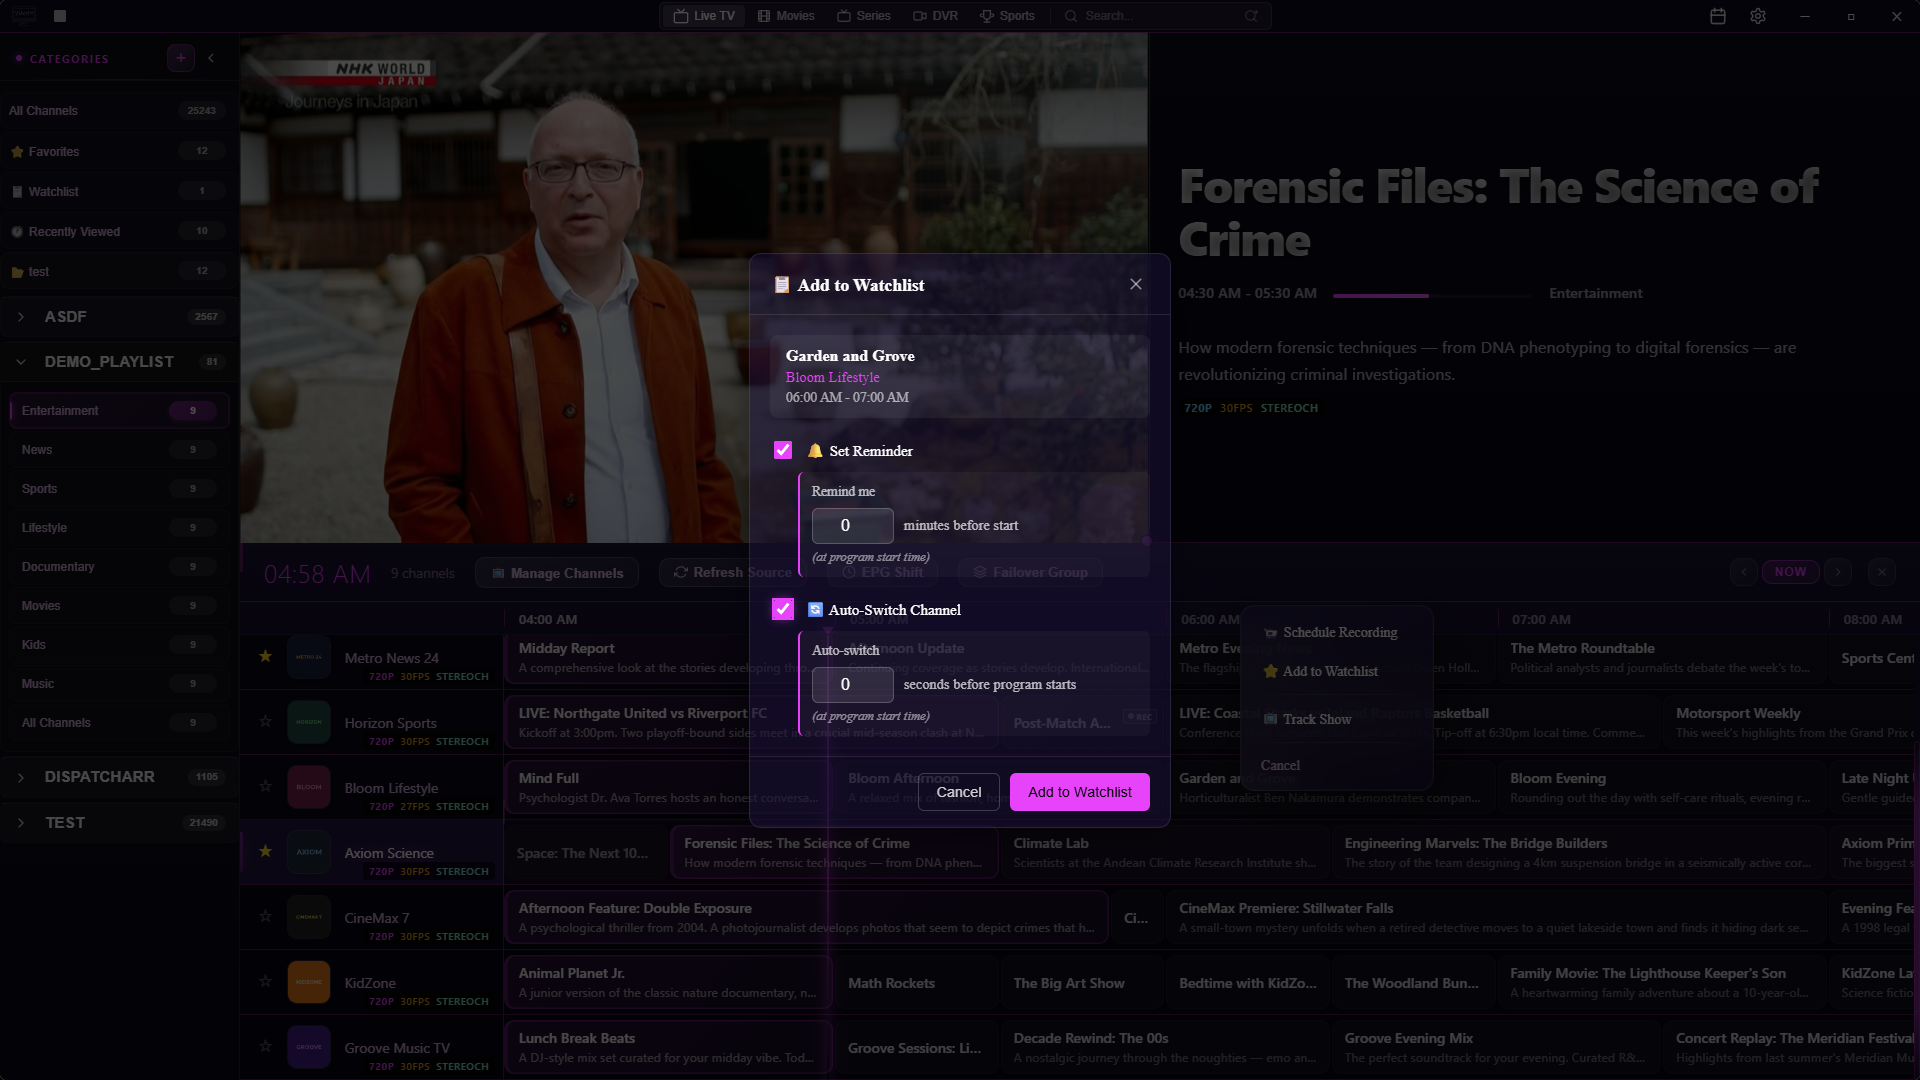Click the app logo in the title bar

(x=23, y=16)
